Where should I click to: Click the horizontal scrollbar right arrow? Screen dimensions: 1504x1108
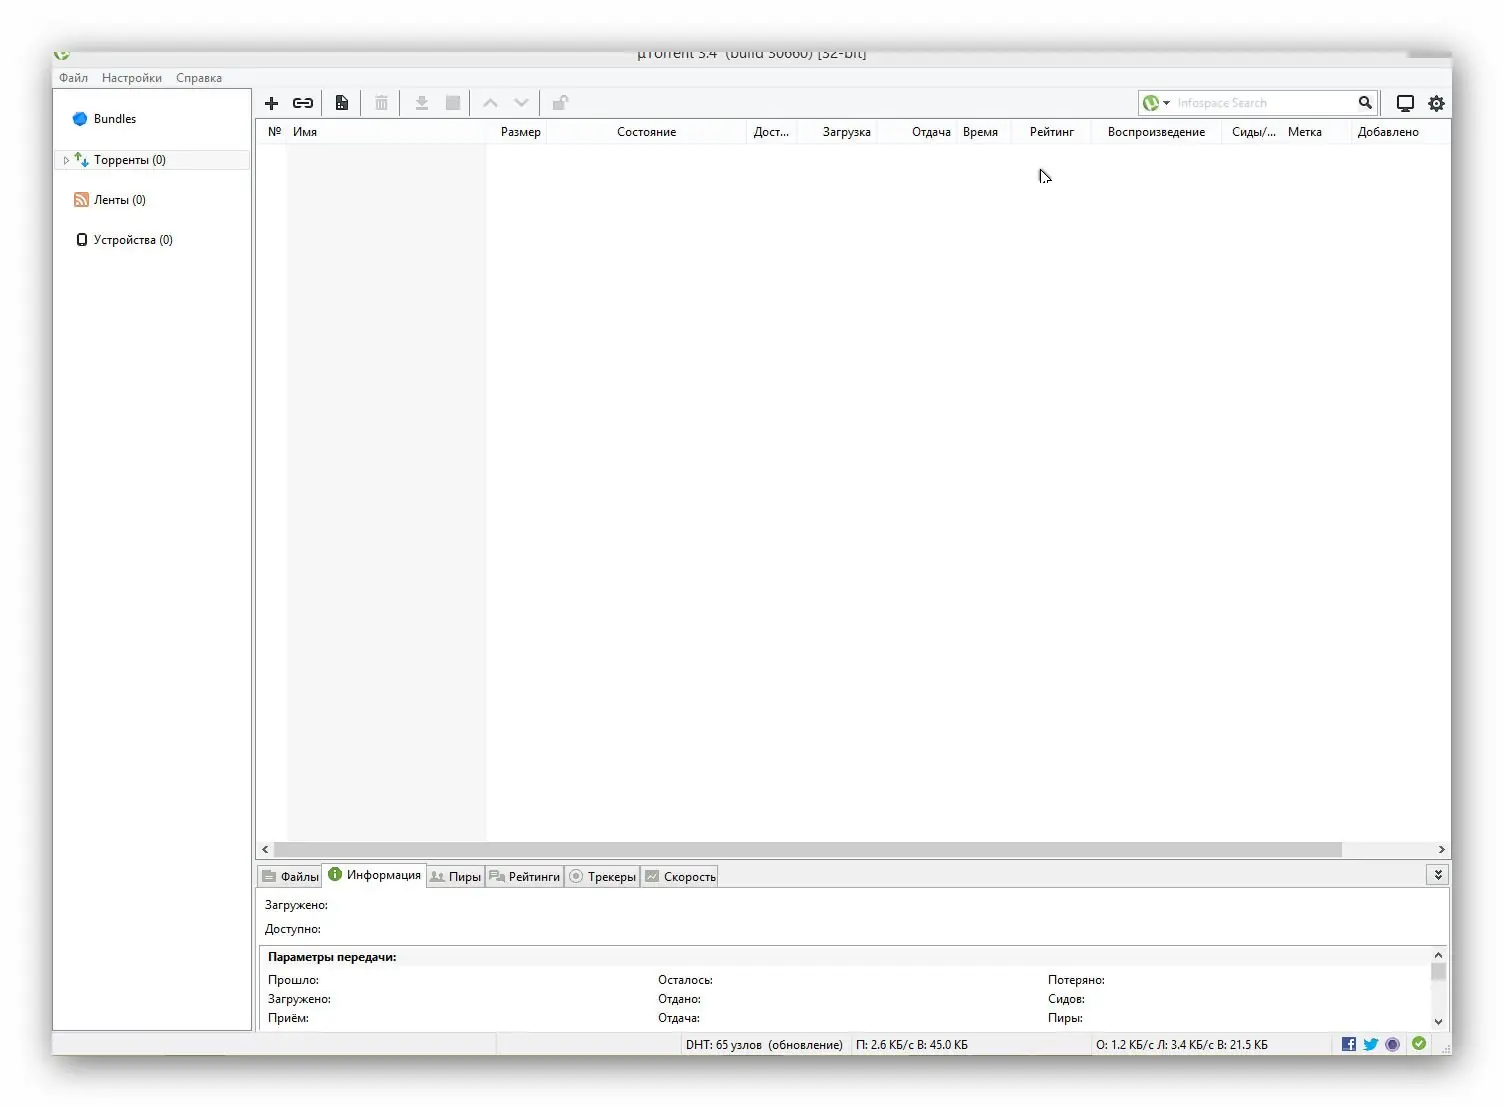tap(1441, 849)
